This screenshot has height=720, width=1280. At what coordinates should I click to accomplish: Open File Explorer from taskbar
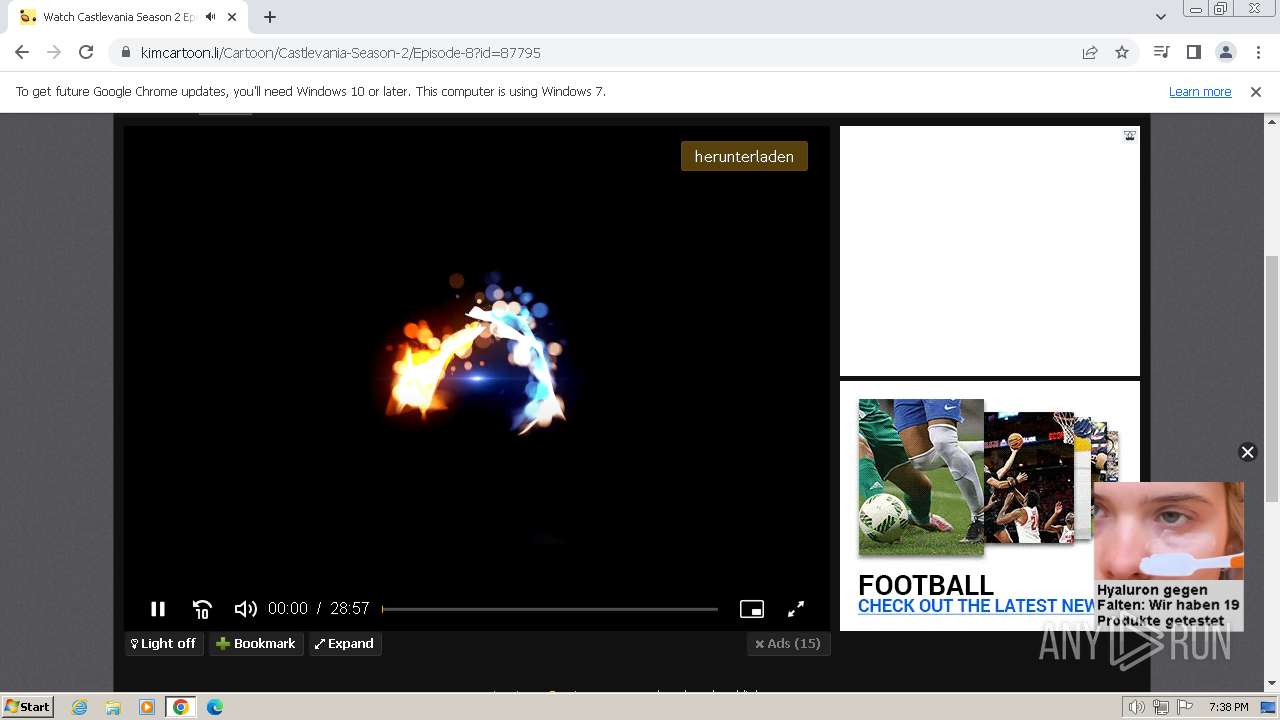pyautogui.click(x=113, y=707)
